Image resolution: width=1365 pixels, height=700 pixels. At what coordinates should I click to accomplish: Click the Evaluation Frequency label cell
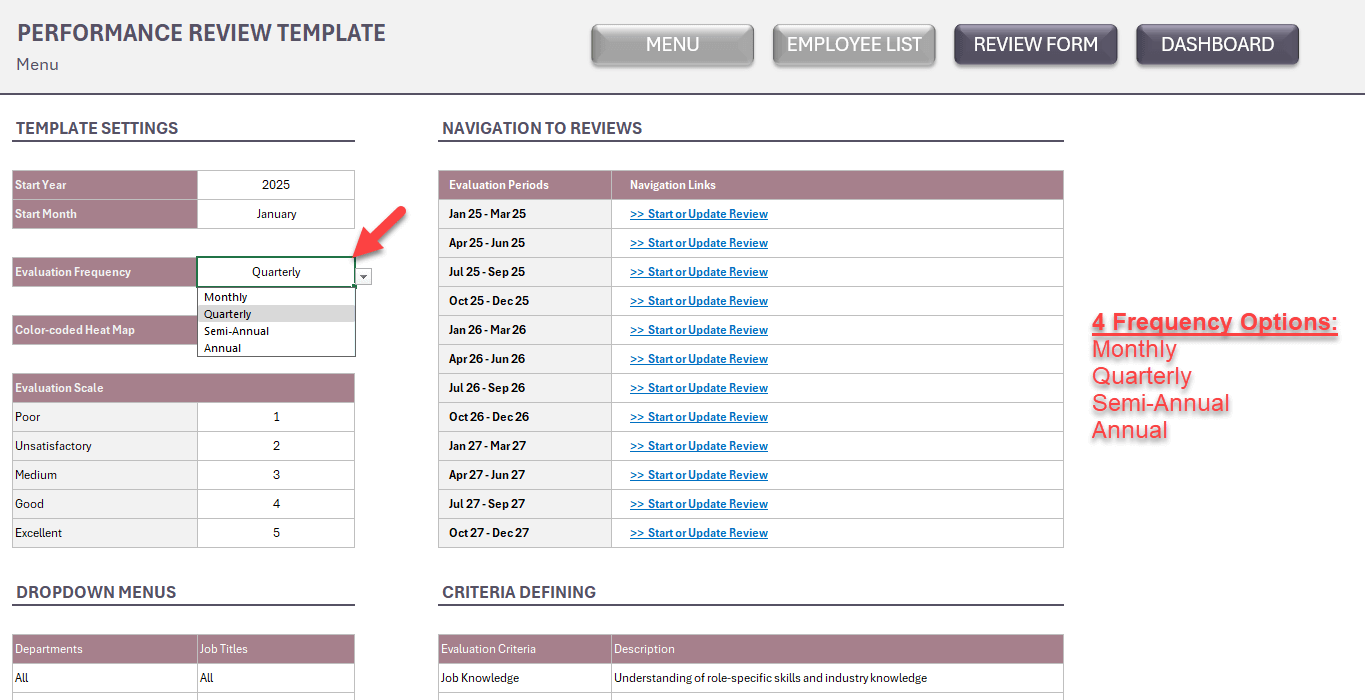tap(105, 272)
